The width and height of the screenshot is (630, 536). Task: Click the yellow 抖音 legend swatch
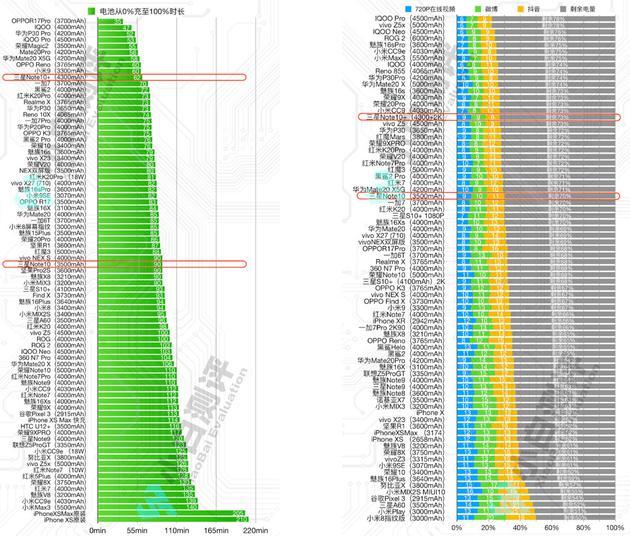(x=520, y=9)
